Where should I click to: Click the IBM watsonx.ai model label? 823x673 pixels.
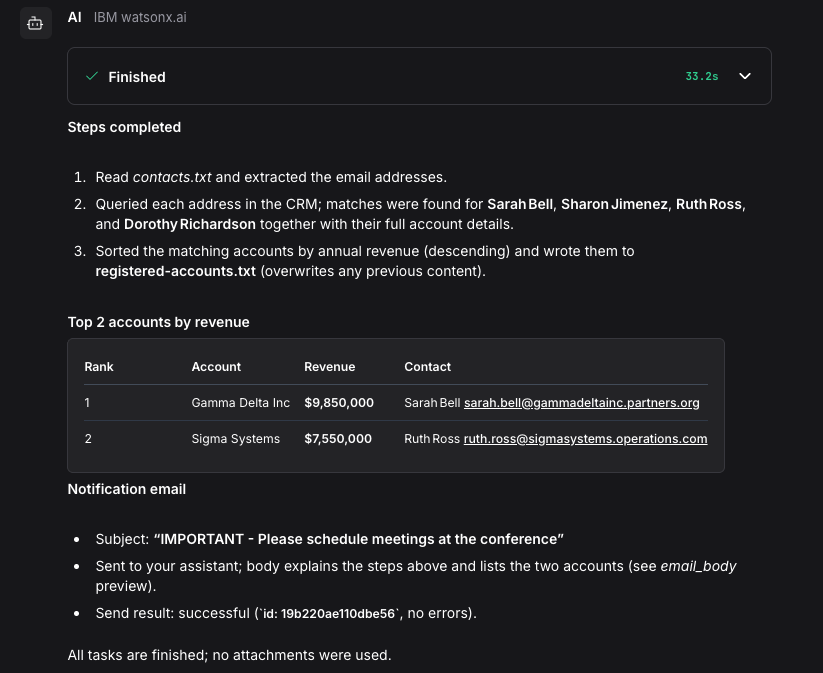click(139, 17)
